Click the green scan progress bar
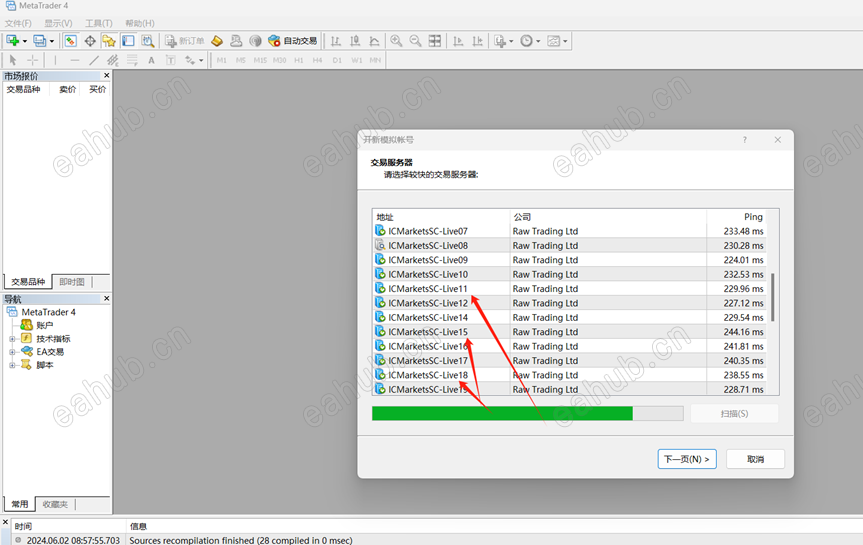 coord(527,413)
